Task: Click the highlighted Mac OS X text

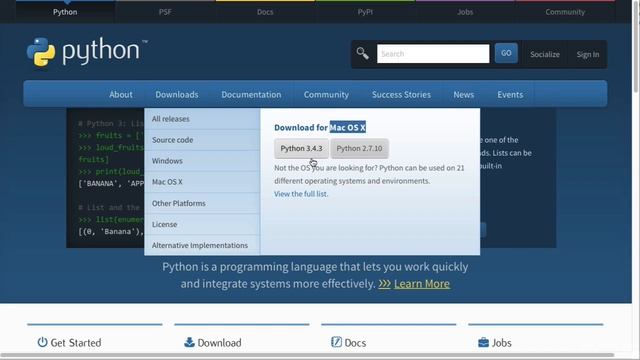Action: click(347, 127)
